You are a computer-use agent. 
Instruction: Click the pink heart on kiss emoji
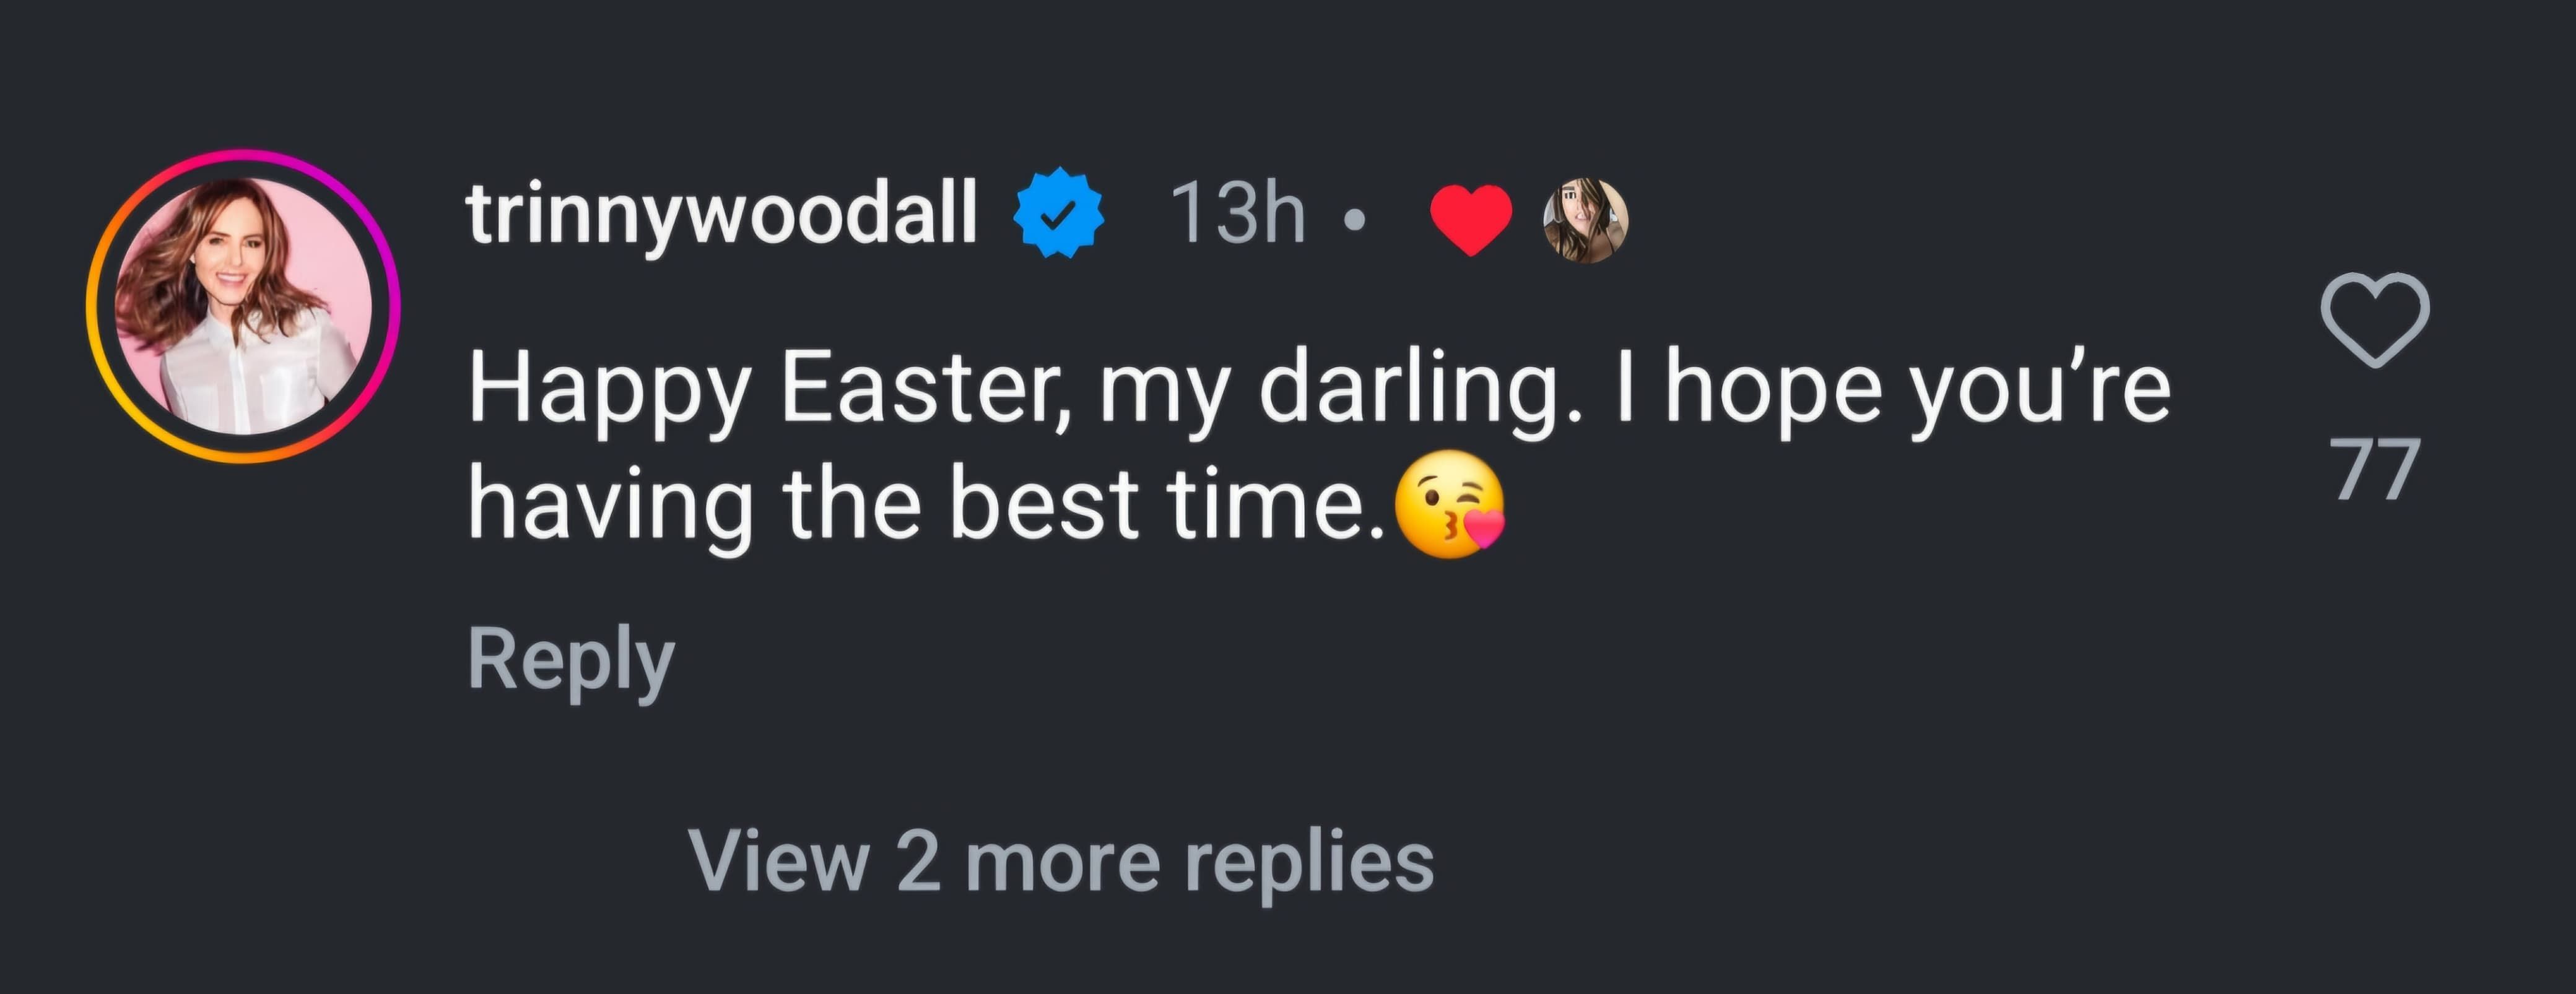click(x=1486, y=527)
